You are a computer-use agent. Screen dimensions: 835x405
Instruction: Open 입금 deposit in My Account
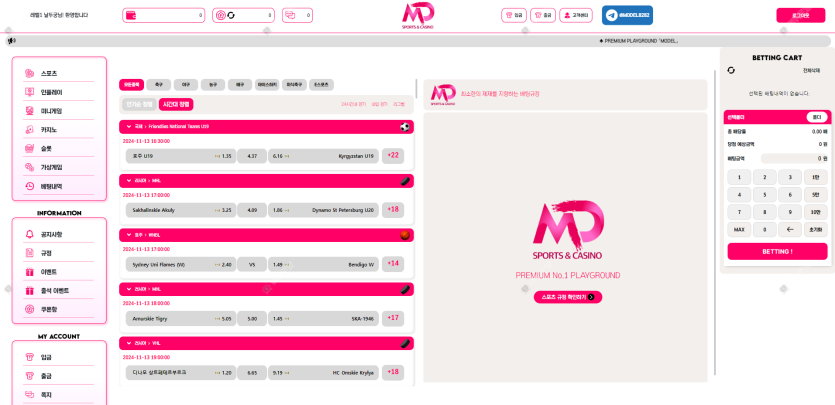(59, 357)
